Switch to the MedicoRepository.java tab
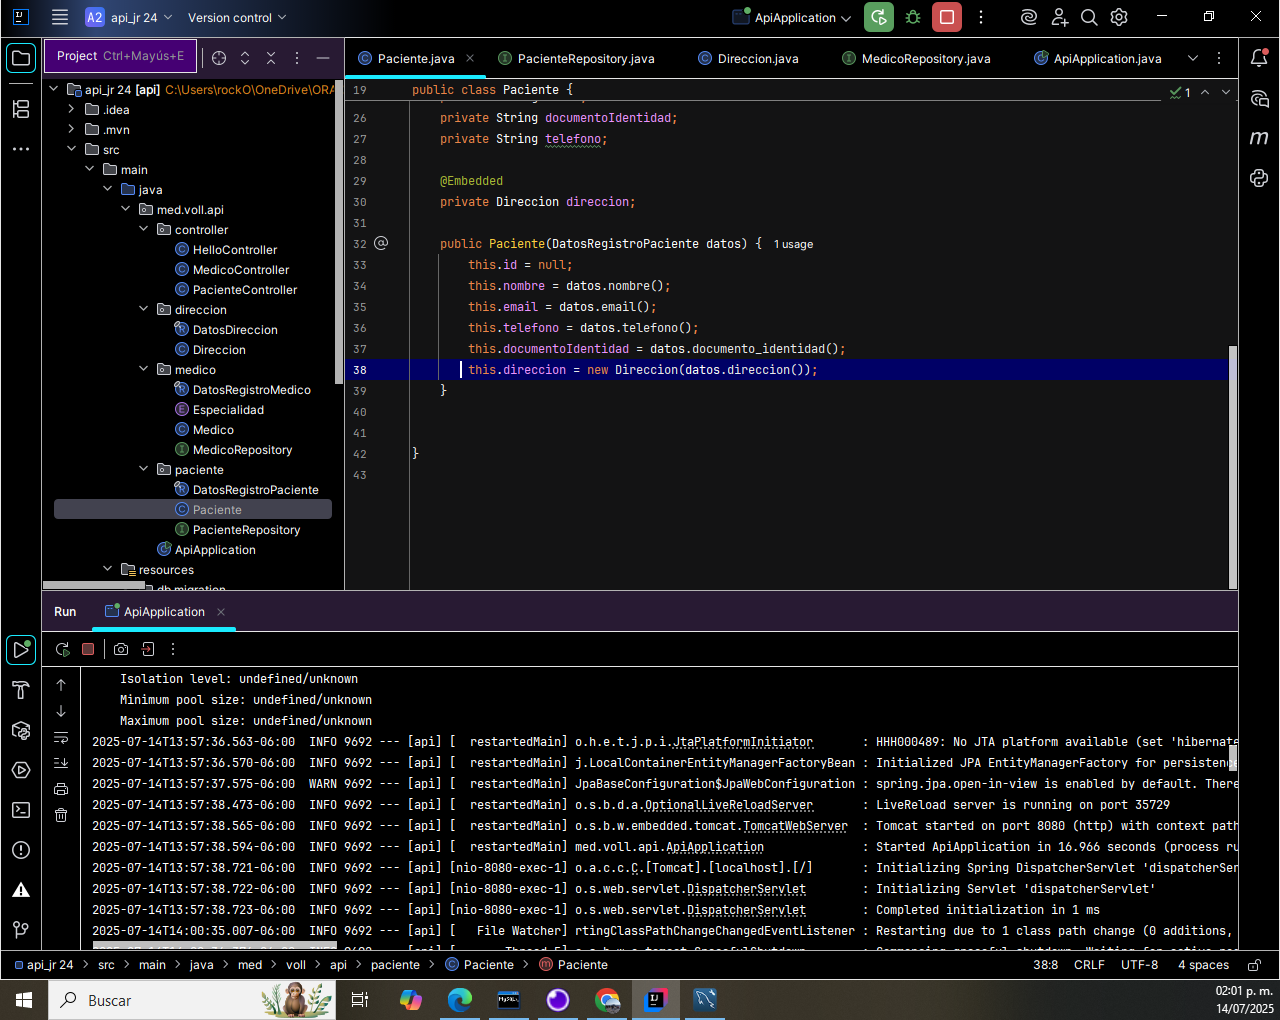 [916, 58]
